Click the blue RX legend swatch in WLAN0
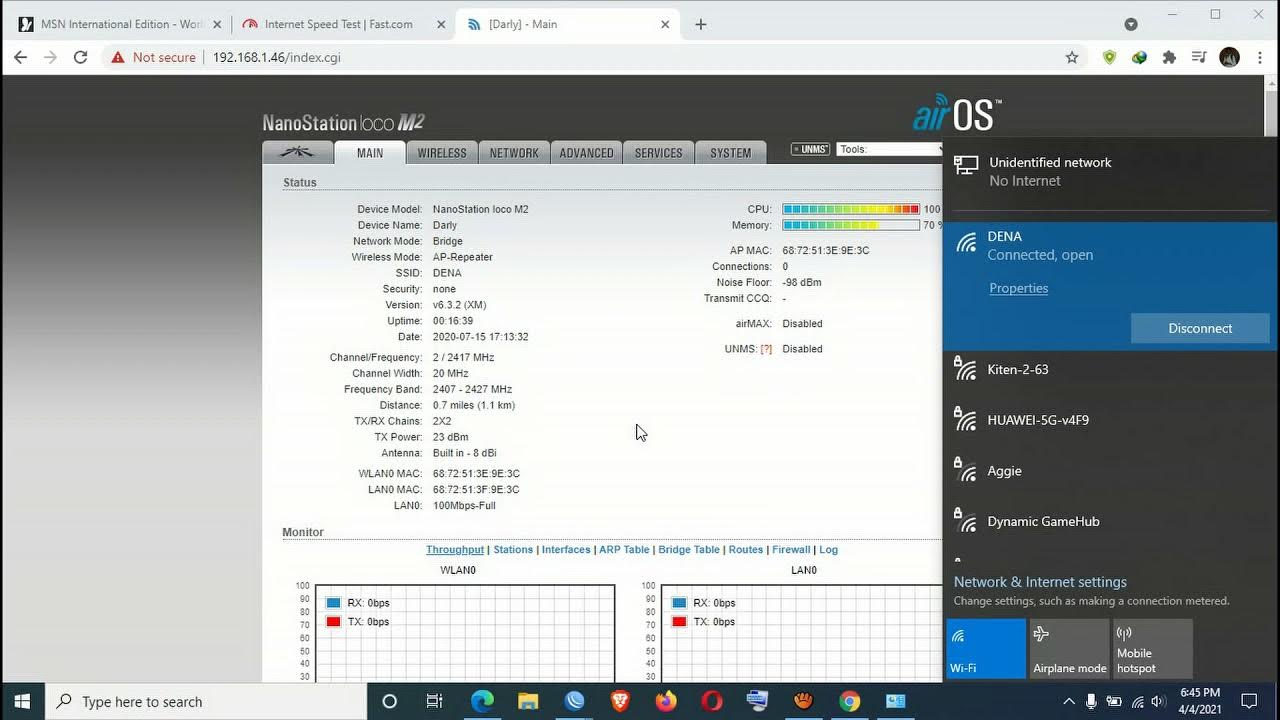This screenshot has width=1280, height=720. click(x=333, y=603)
